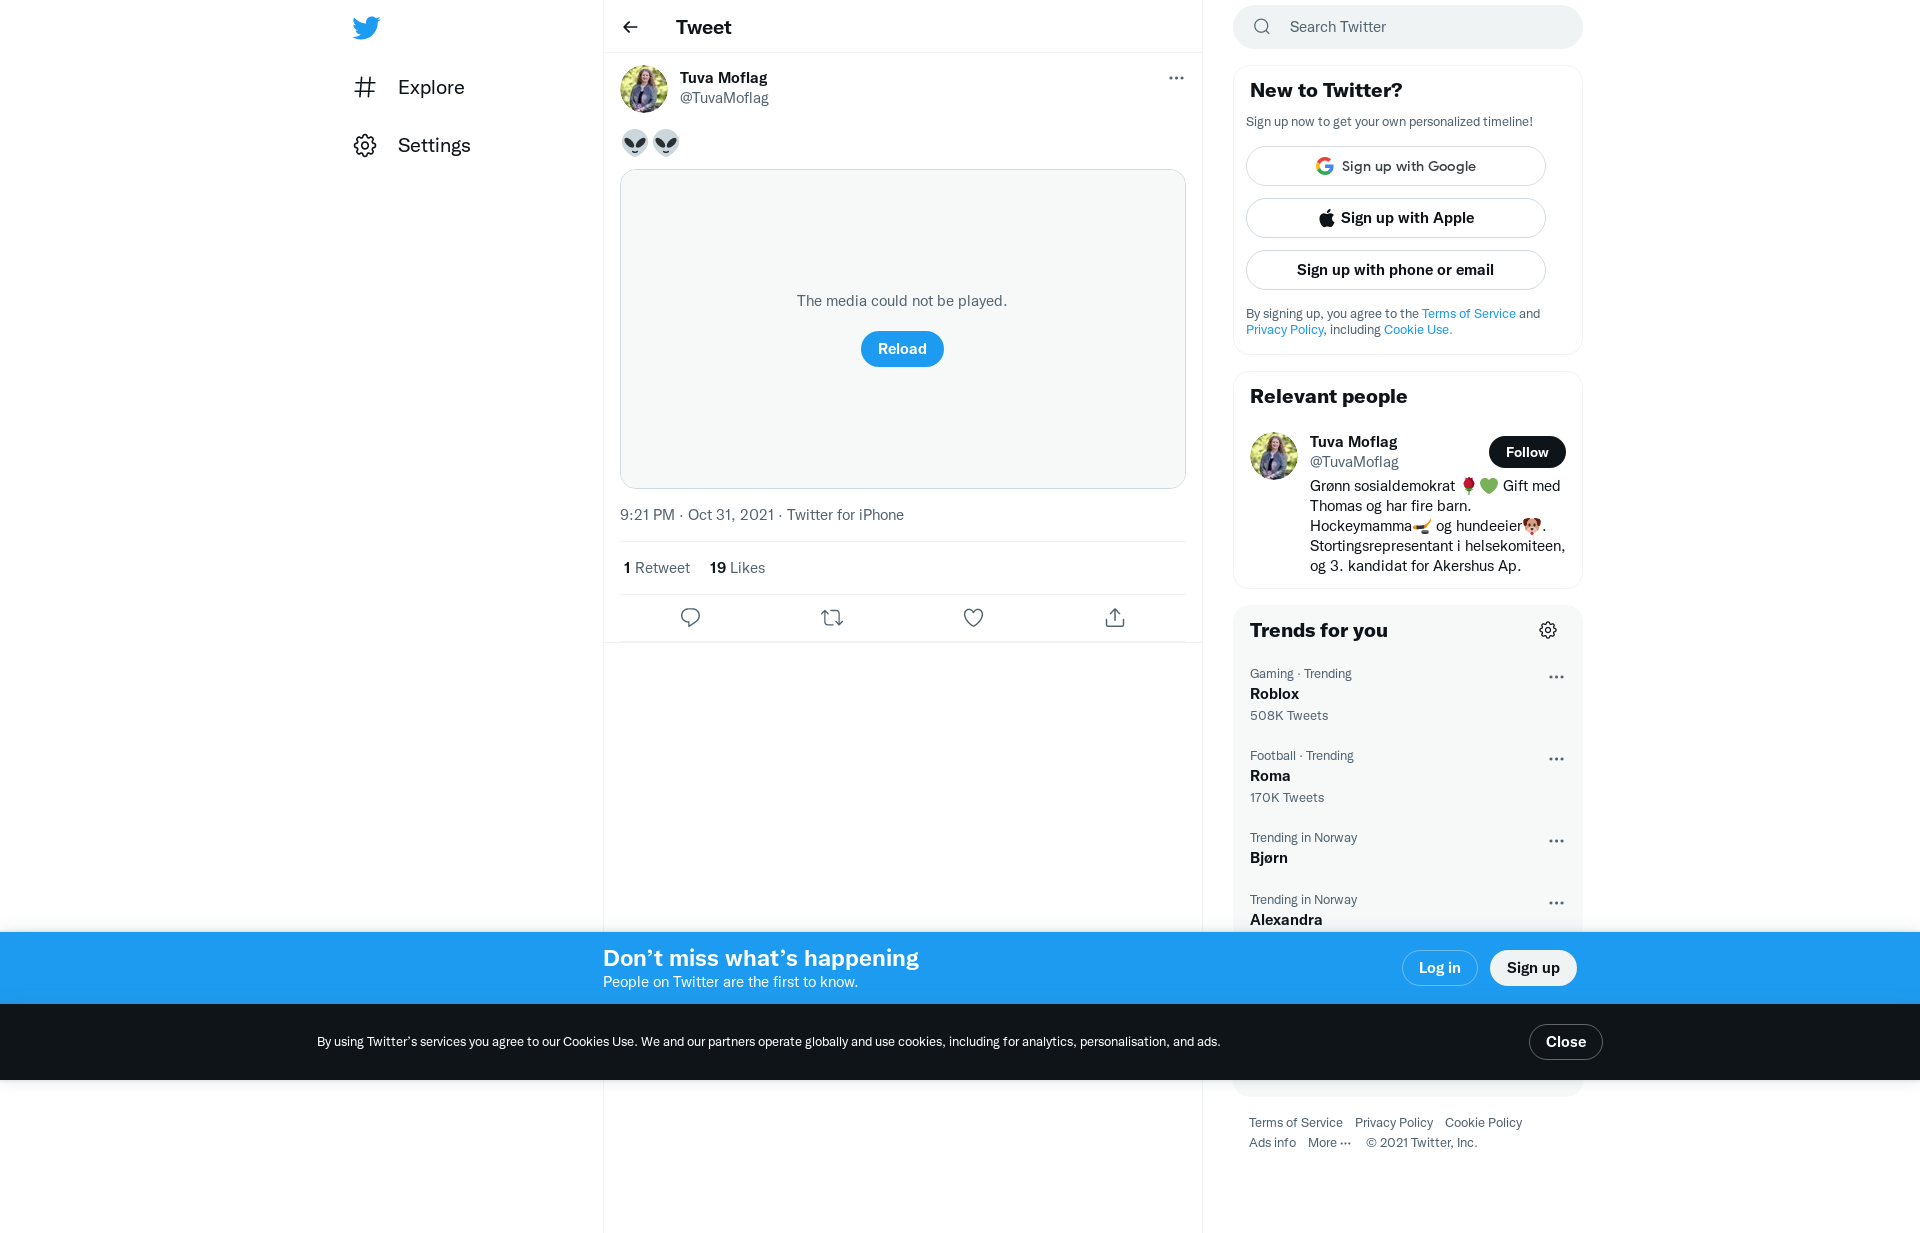The width and height of the screenshot is (1920, 1233).
Task: Close the cookies notice banner
Action: point(1566,1042)
